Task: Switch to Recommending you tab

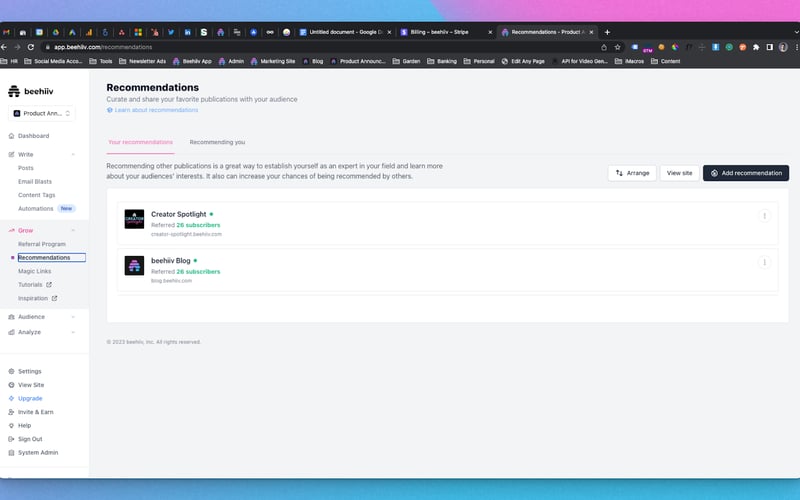Action: (x=217, y=142)
